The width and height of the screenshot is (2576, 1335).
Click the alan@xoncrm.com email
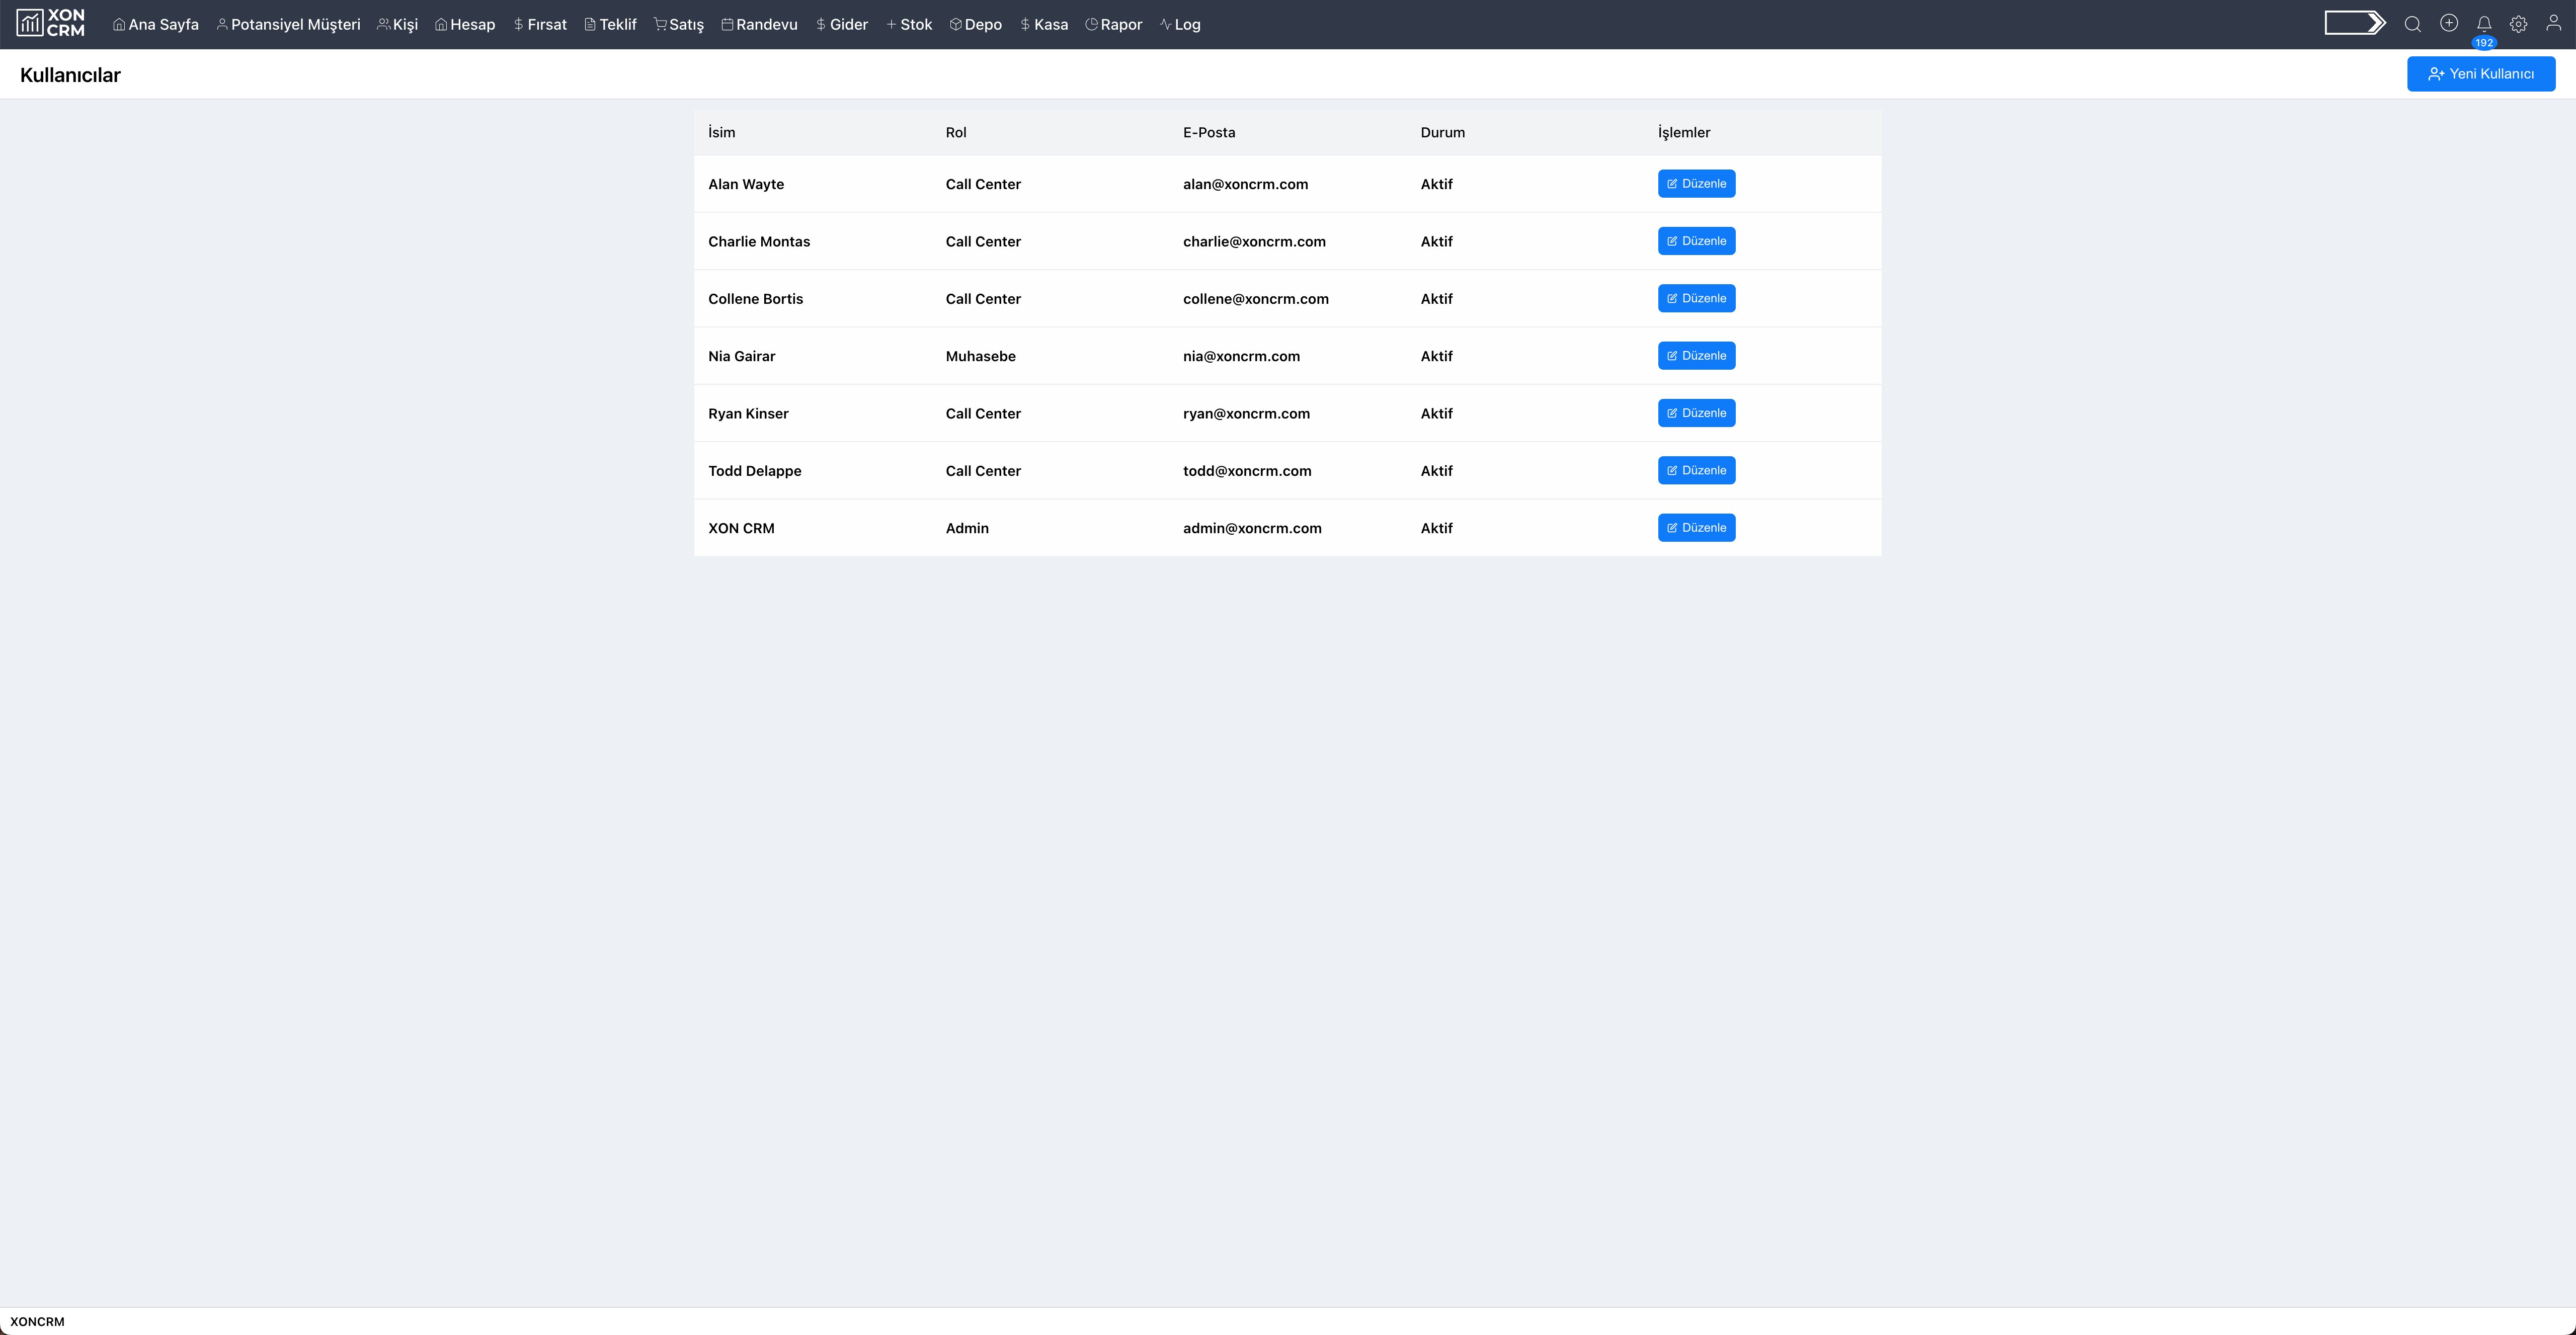pyautogui.click(x=1245, y=184)
